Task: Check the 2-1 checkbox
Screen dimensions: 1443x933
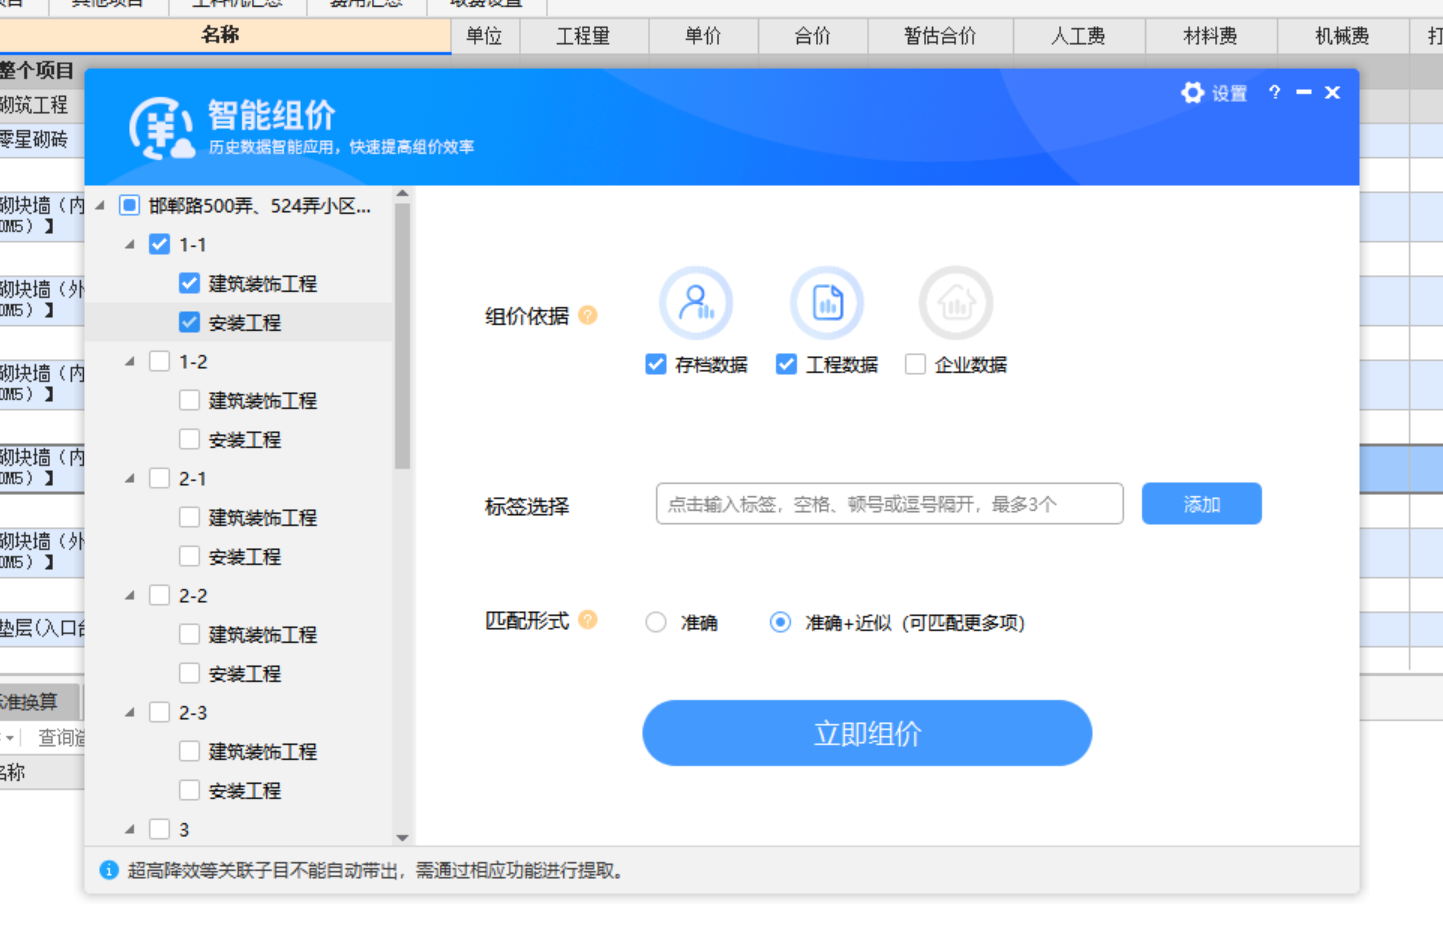Action: point(159,478)
